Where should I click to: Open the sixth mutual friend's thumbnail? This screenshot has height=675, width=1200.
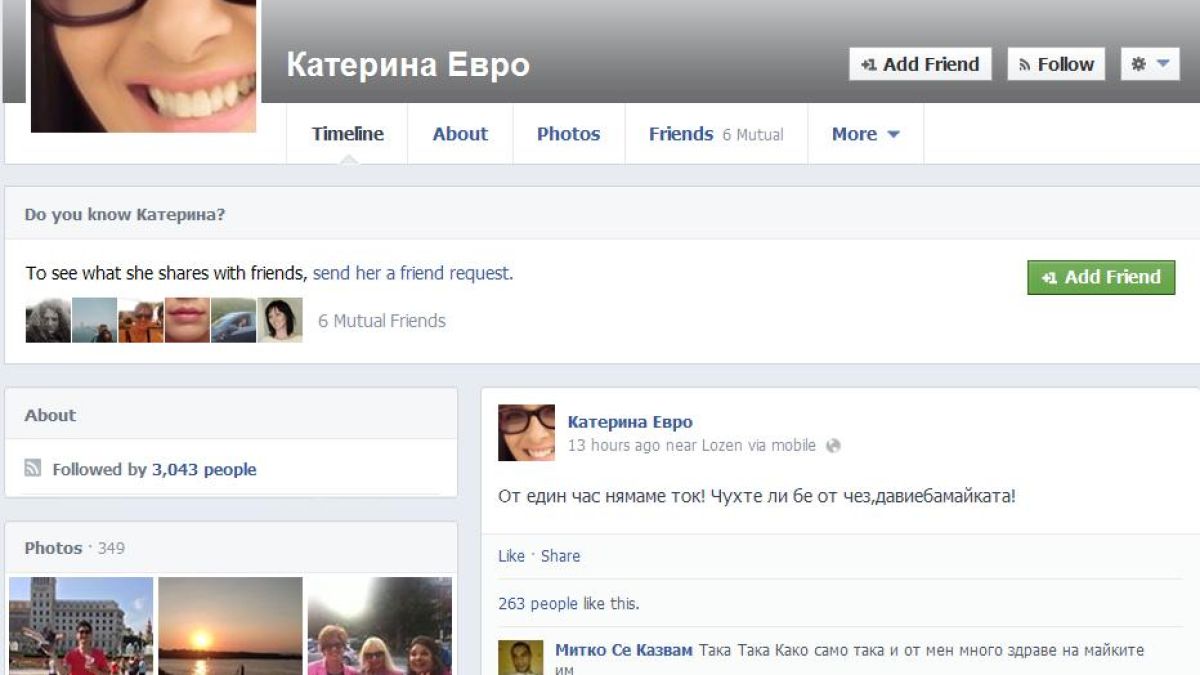[x=280, y=321]
